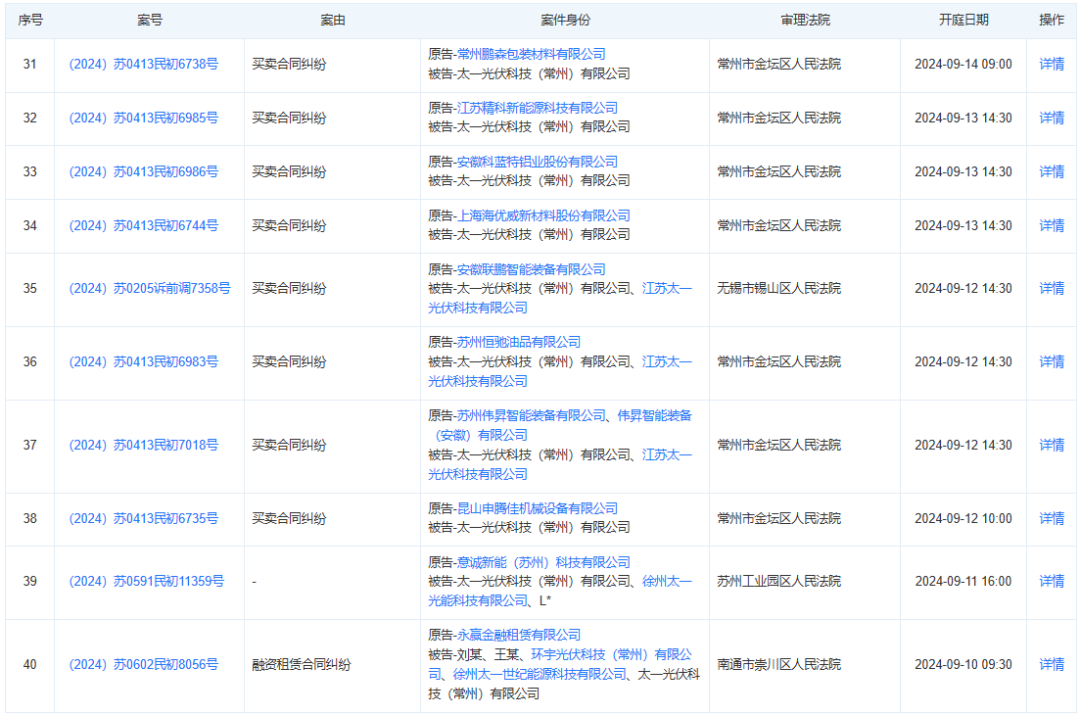The width and height of the screenshot is (1080, 715).
Task: Click plaintiff 意诚新能（苏州）科技有限公司
Action: pyautogui.click(x=543, y=563)
